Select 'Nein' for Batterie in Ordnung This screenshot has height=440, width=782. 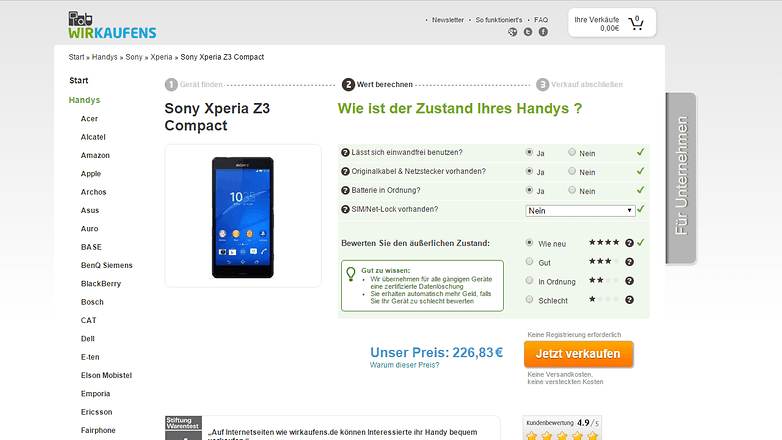[x=572, y=190]
